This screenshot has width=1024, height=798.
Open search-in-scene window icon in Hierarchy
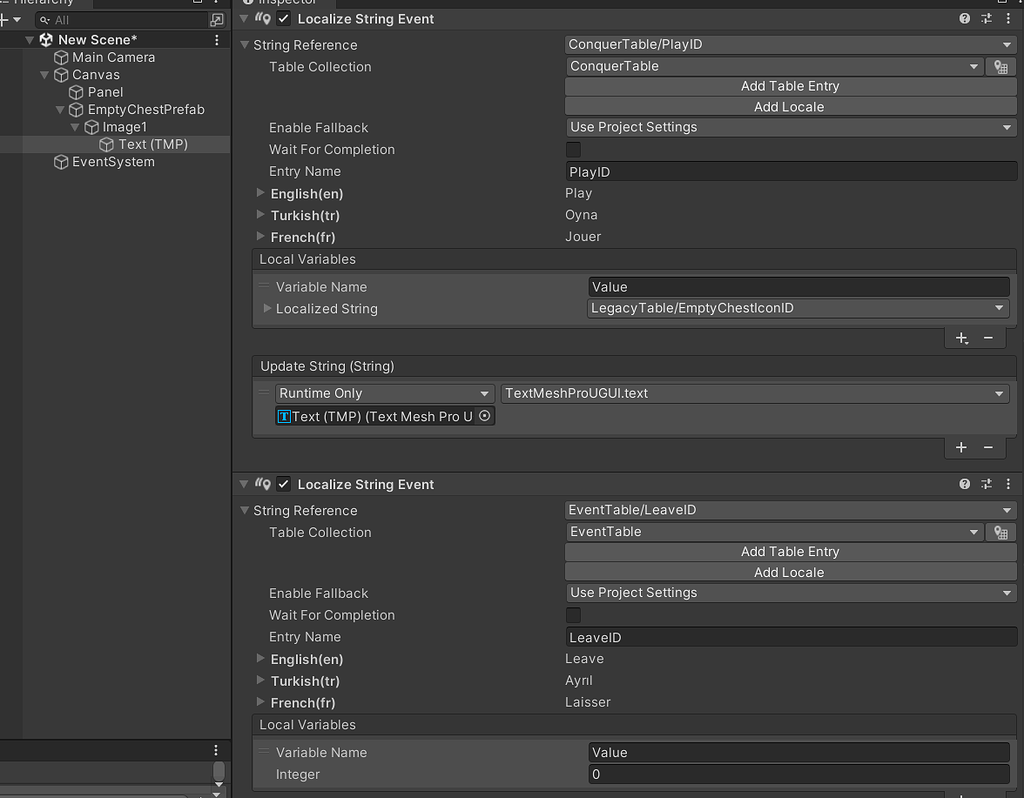click(217, 20)
